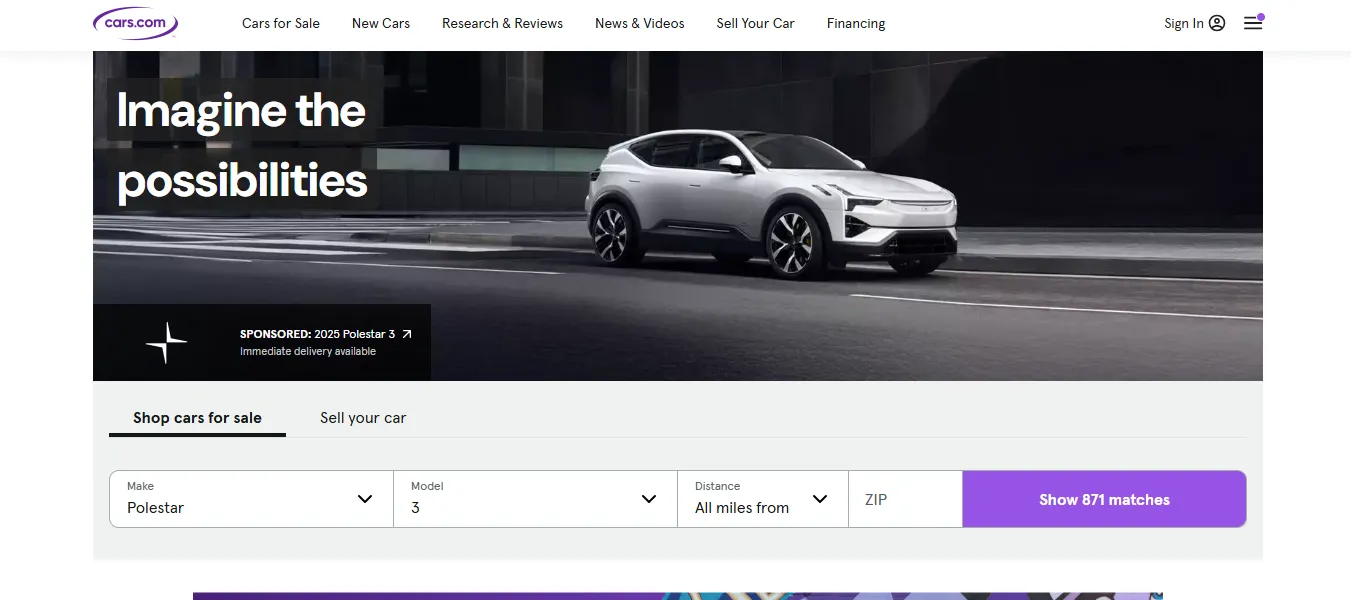Click the cars.com logo

[135, 22]
